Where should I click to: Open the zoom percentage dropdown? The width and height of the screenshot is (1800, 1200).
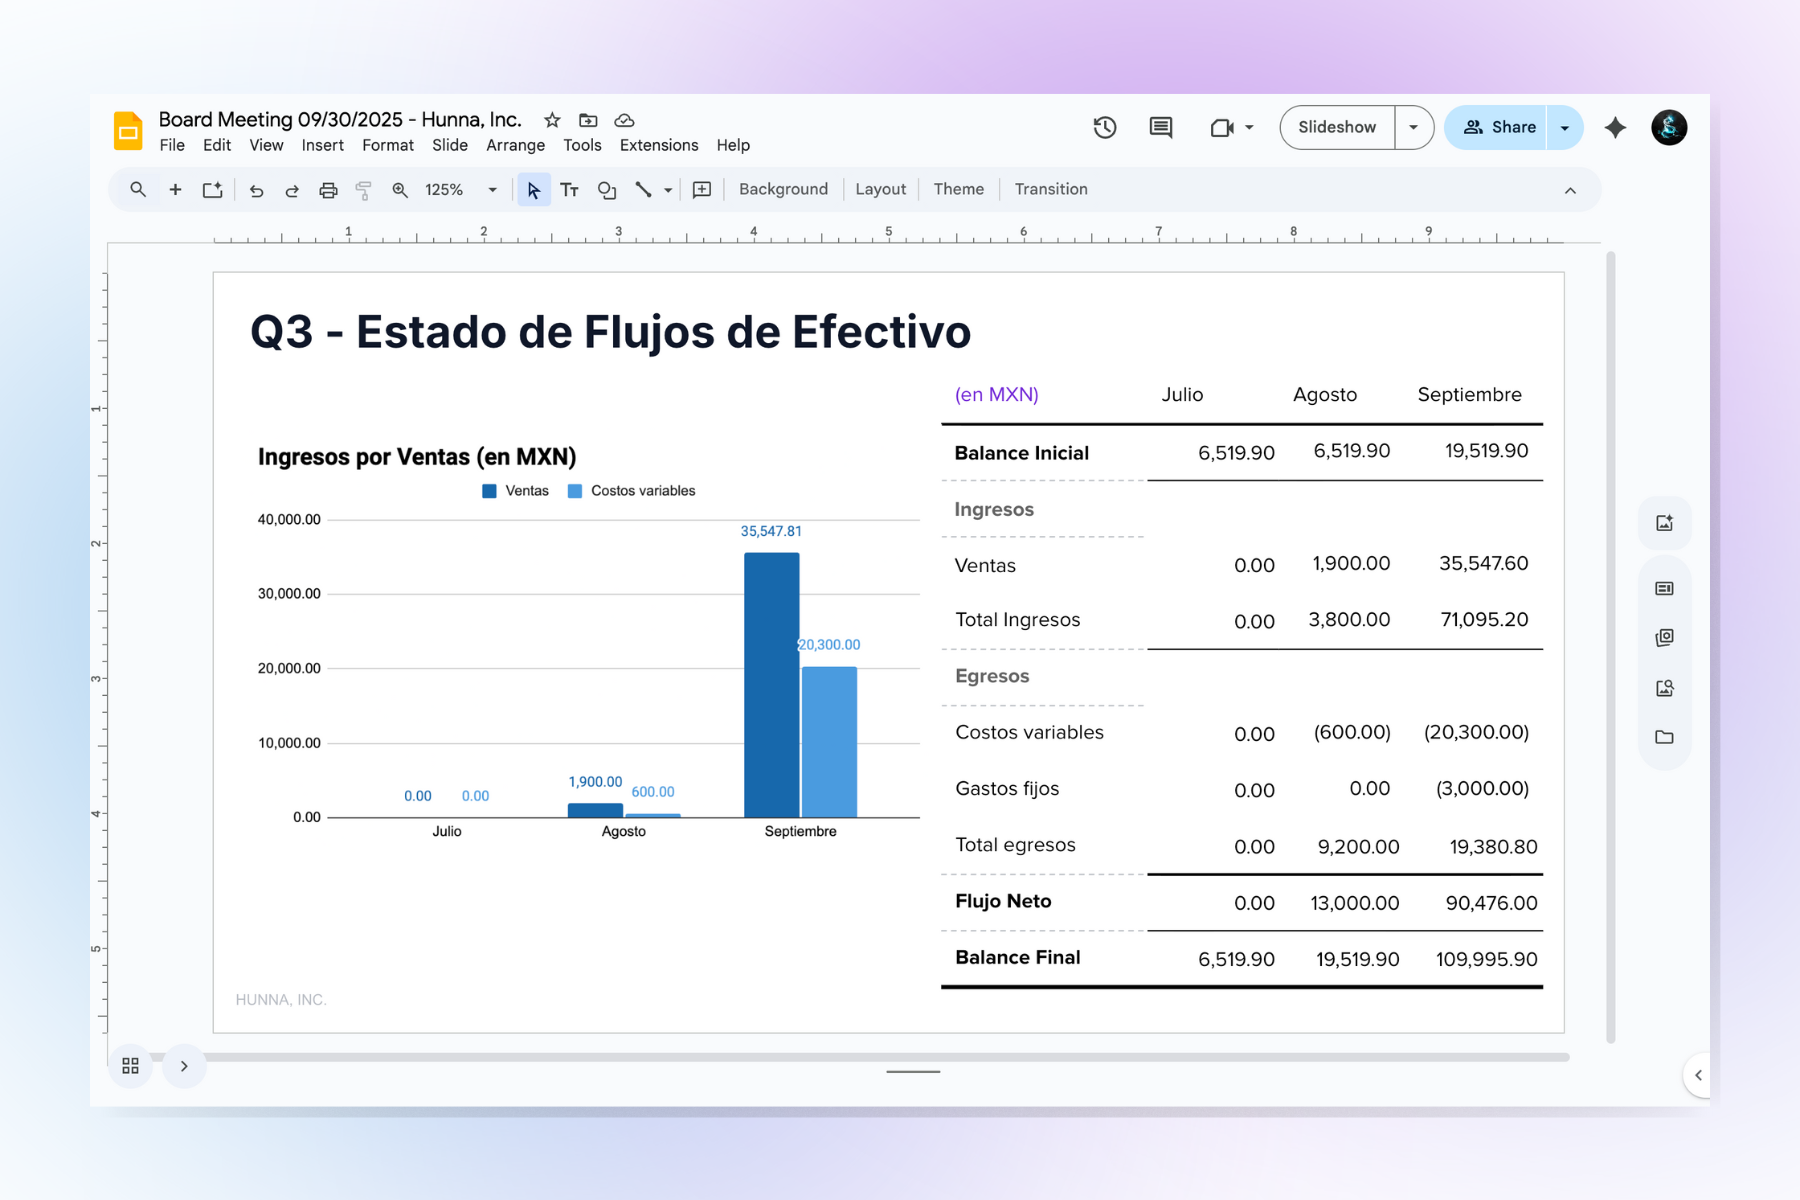(491, 189)
